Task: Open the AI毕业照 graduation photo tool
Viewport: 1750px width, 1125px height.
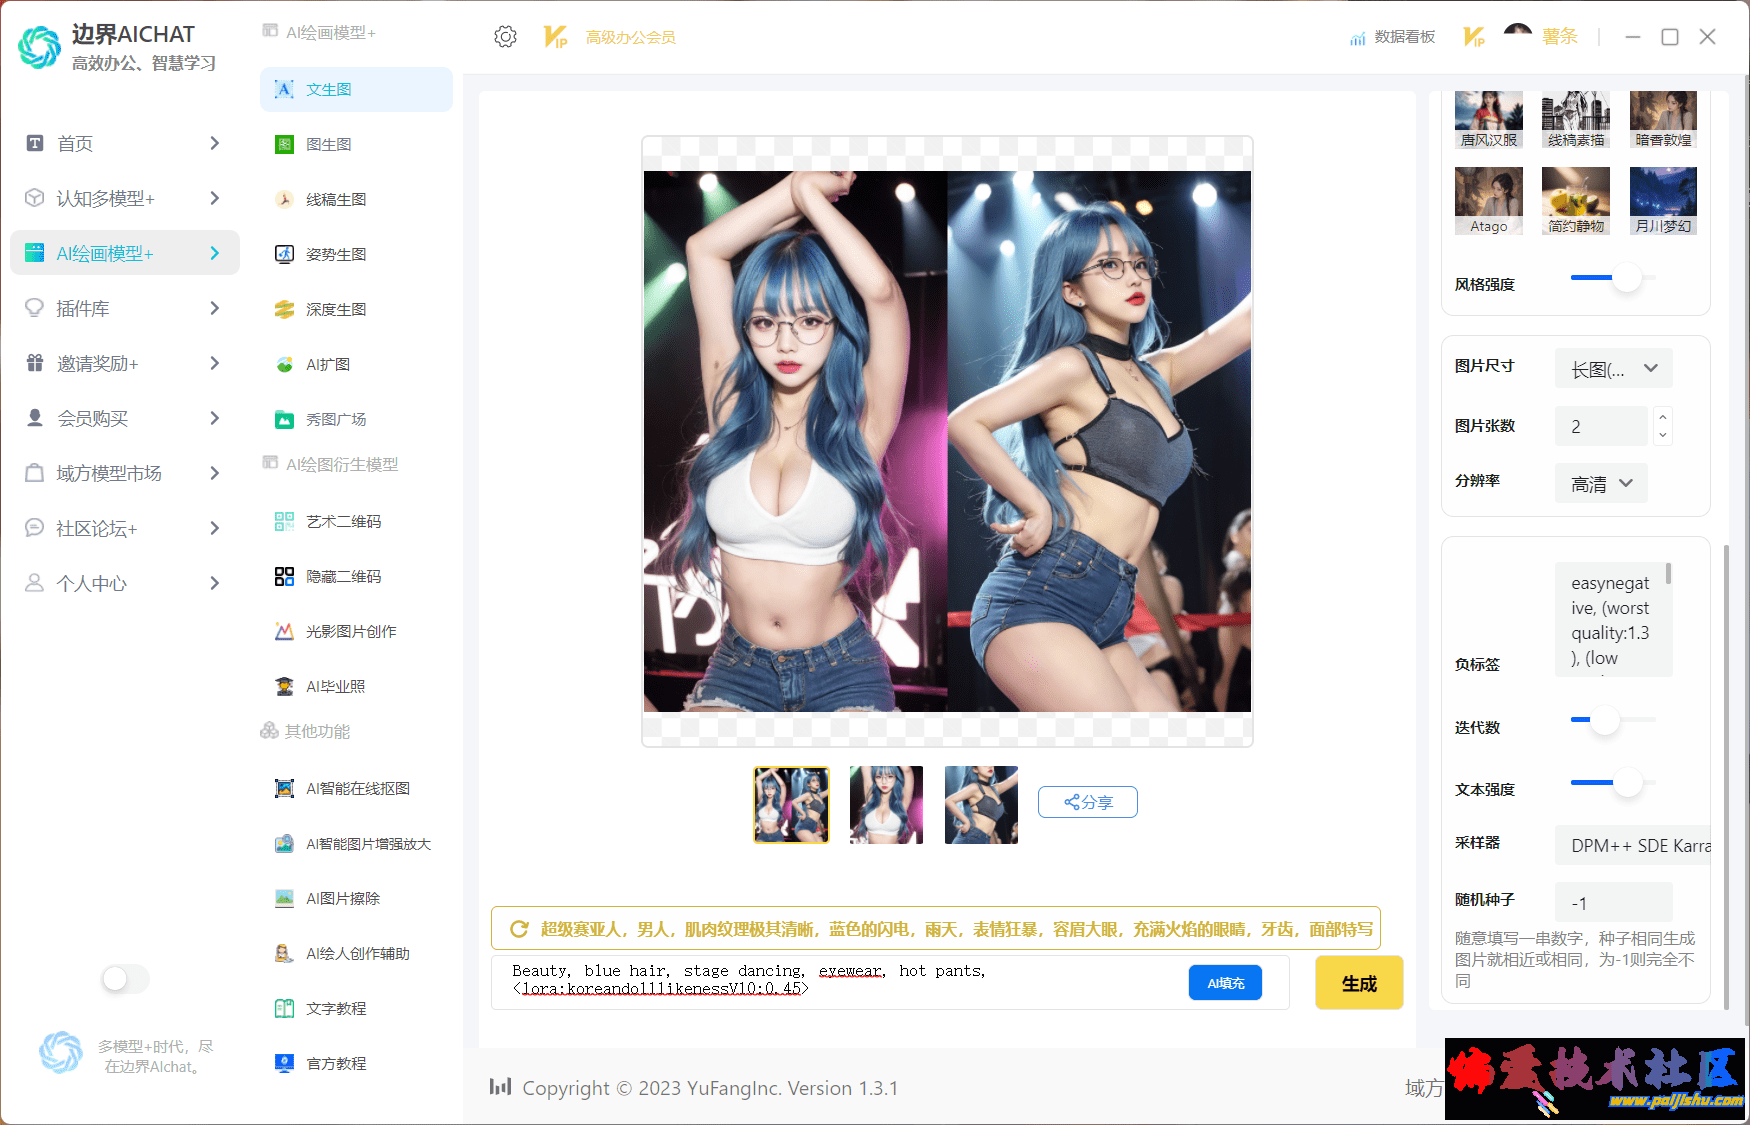Action: coord(285,687)
